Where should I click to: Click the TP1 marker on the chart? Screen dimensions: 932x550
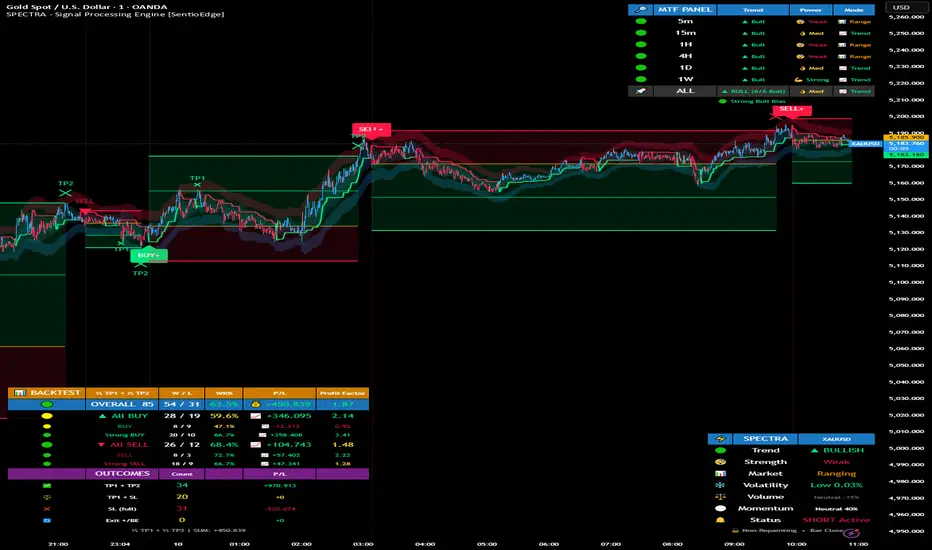tap(197, 178)
